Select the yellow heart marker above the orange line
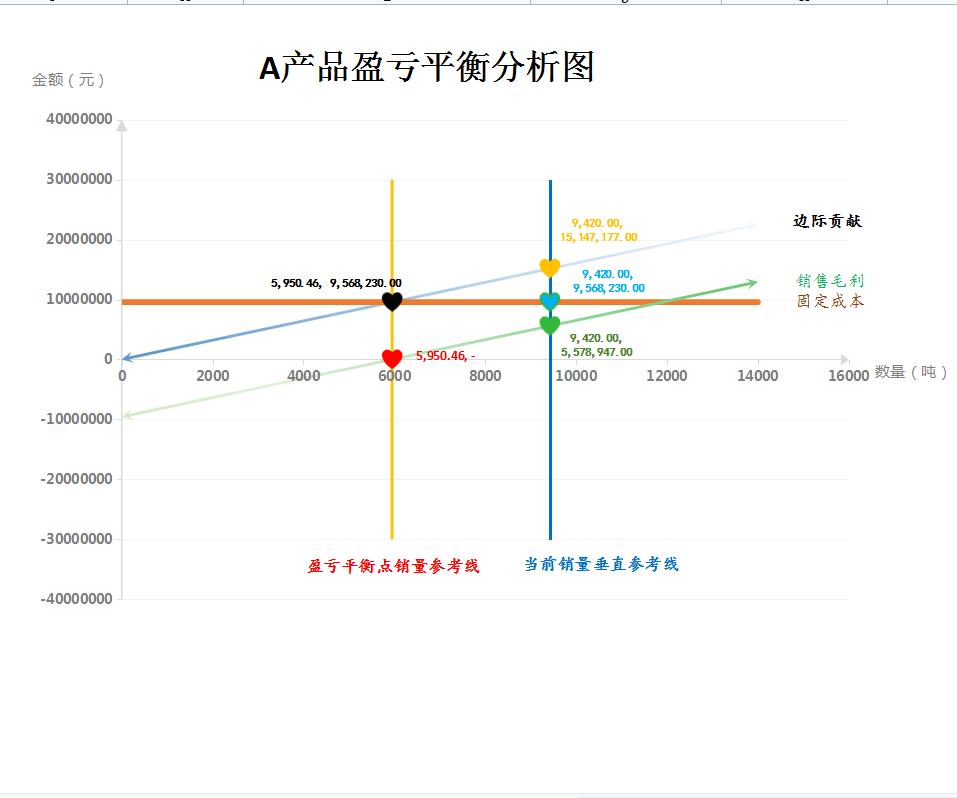 [x=550, y=268]
